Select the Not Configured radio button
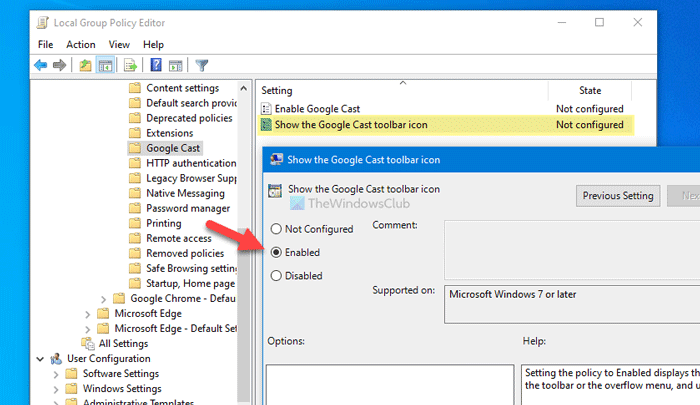 275,229
